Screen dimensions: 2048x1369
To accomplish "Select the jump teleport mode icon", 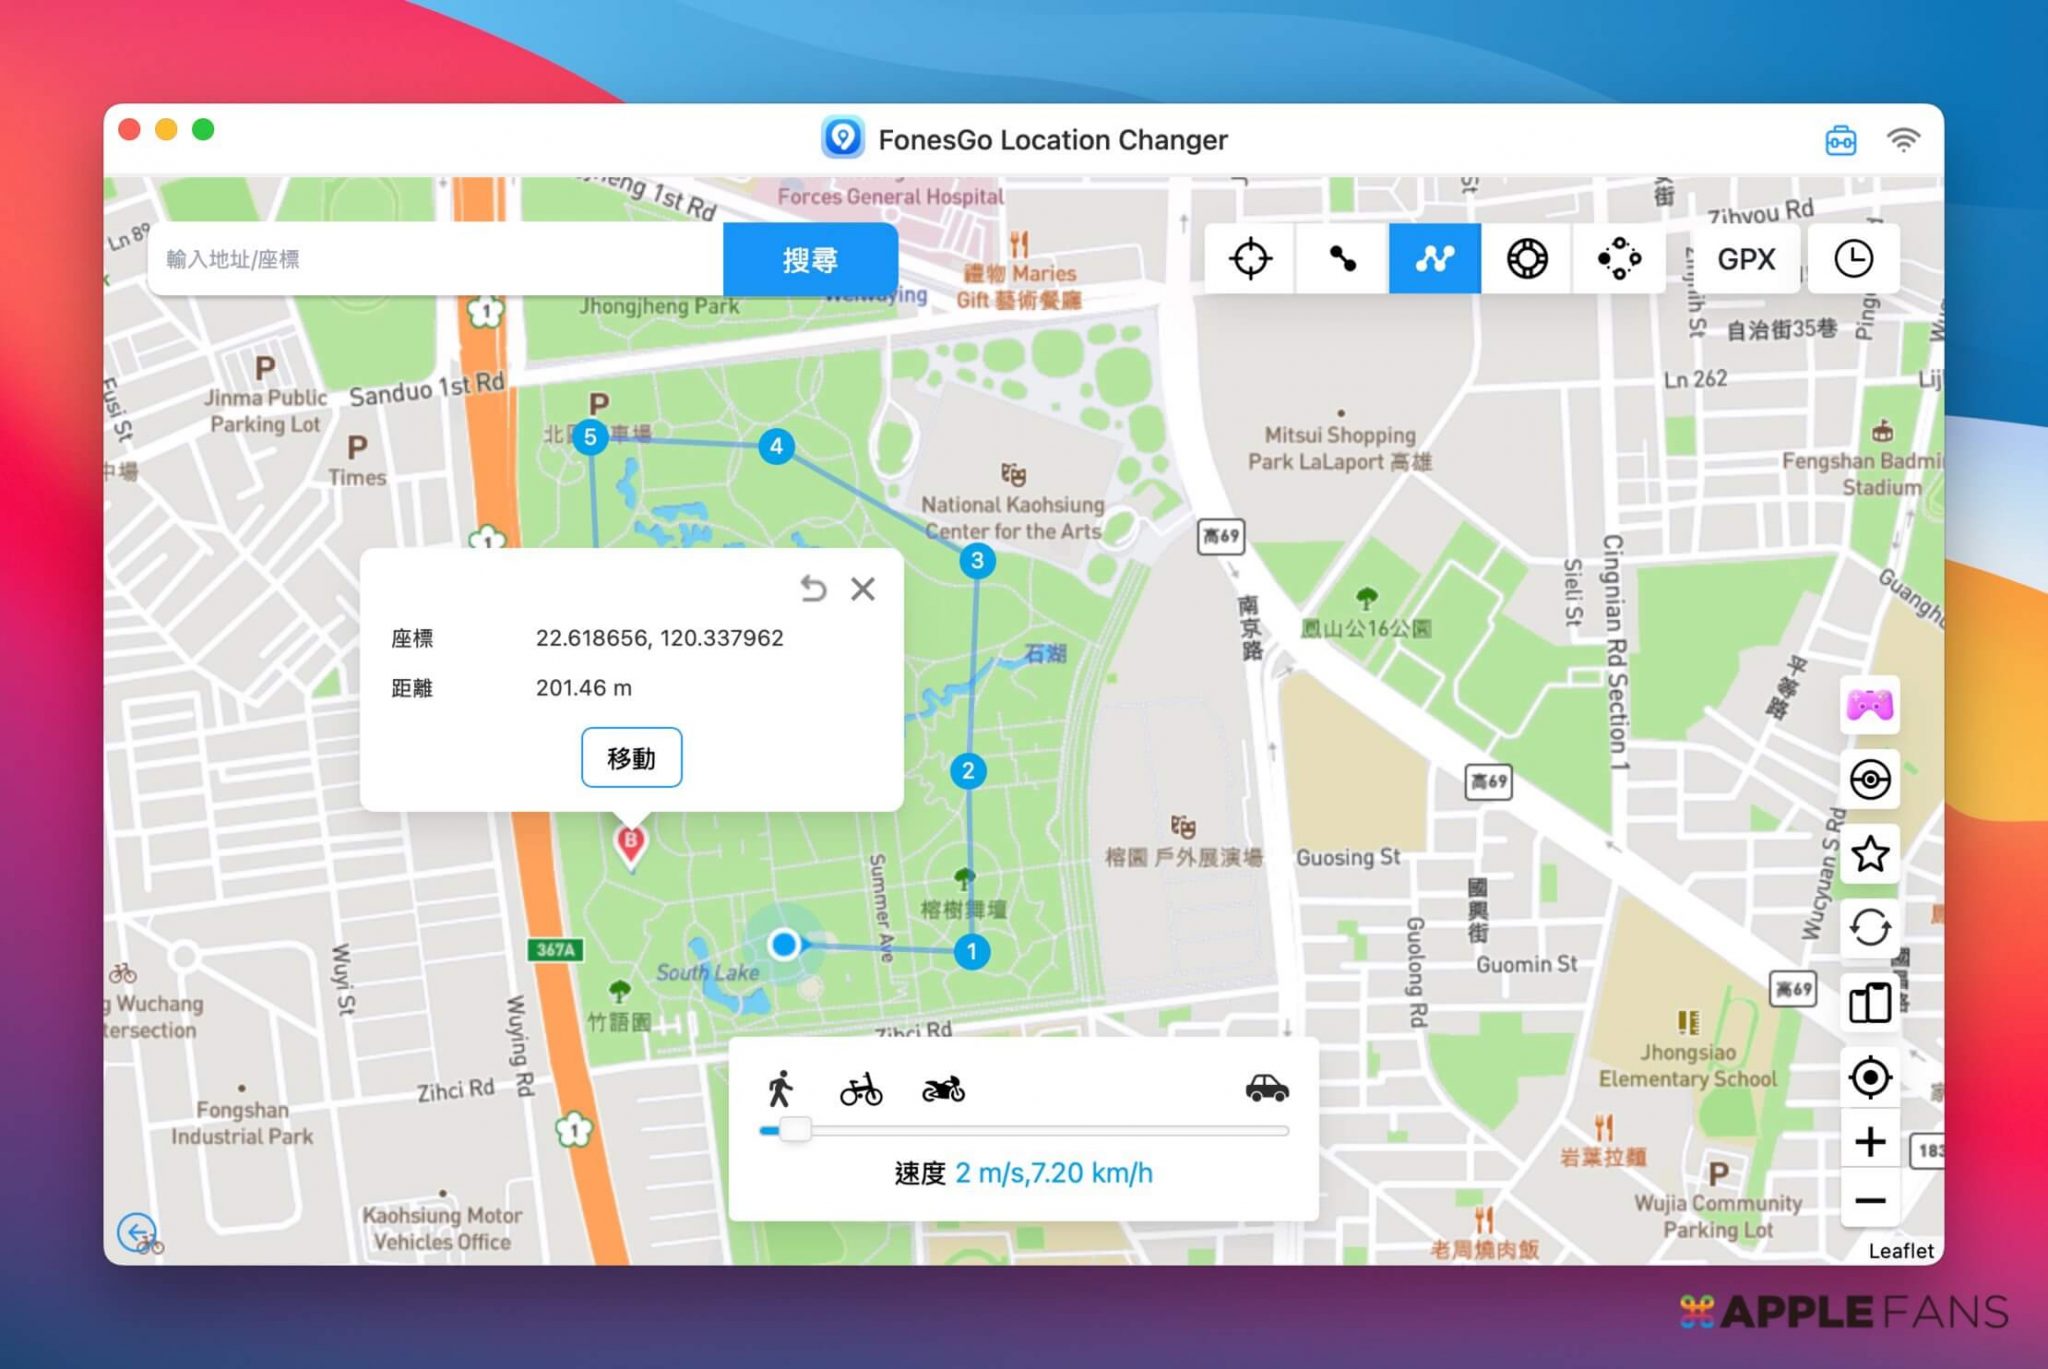I will 1619,259.
